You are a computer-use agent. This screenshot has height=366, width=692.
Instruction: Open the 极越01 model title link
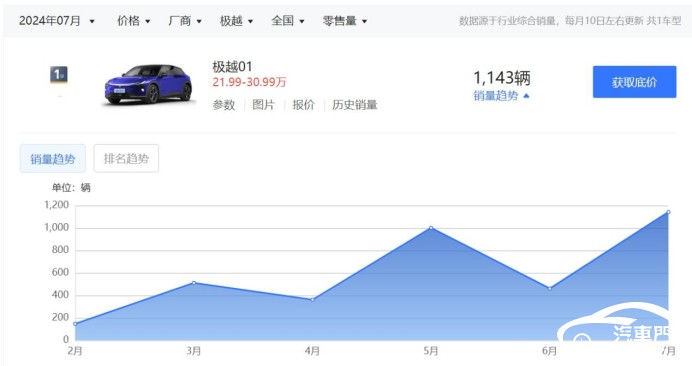tap(232, 67)
